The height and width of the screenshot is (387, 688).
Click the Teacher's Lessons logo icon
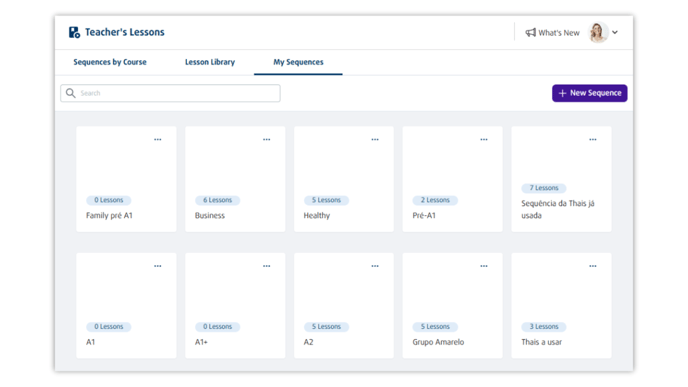pos(74,32)
